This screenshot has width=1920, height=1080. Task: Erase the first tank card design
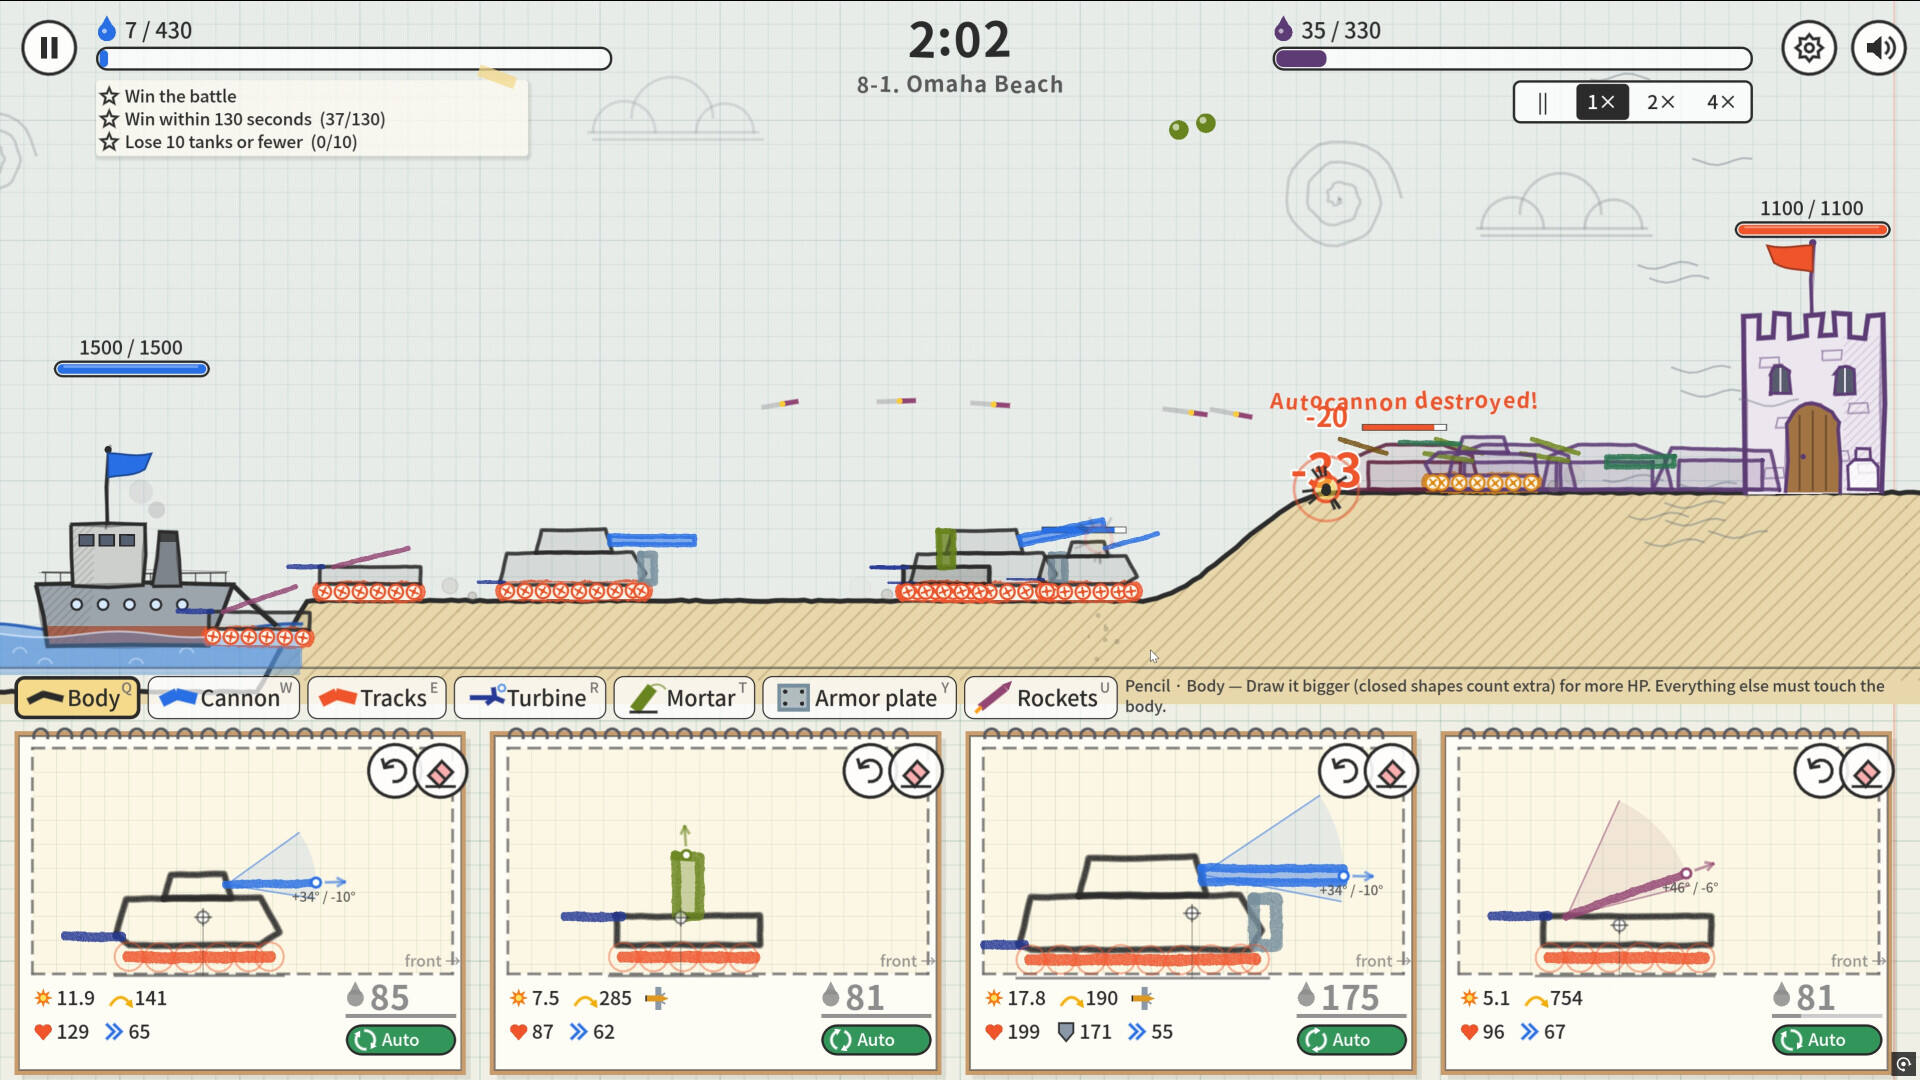pyautogui.click(x=441, y=771)
